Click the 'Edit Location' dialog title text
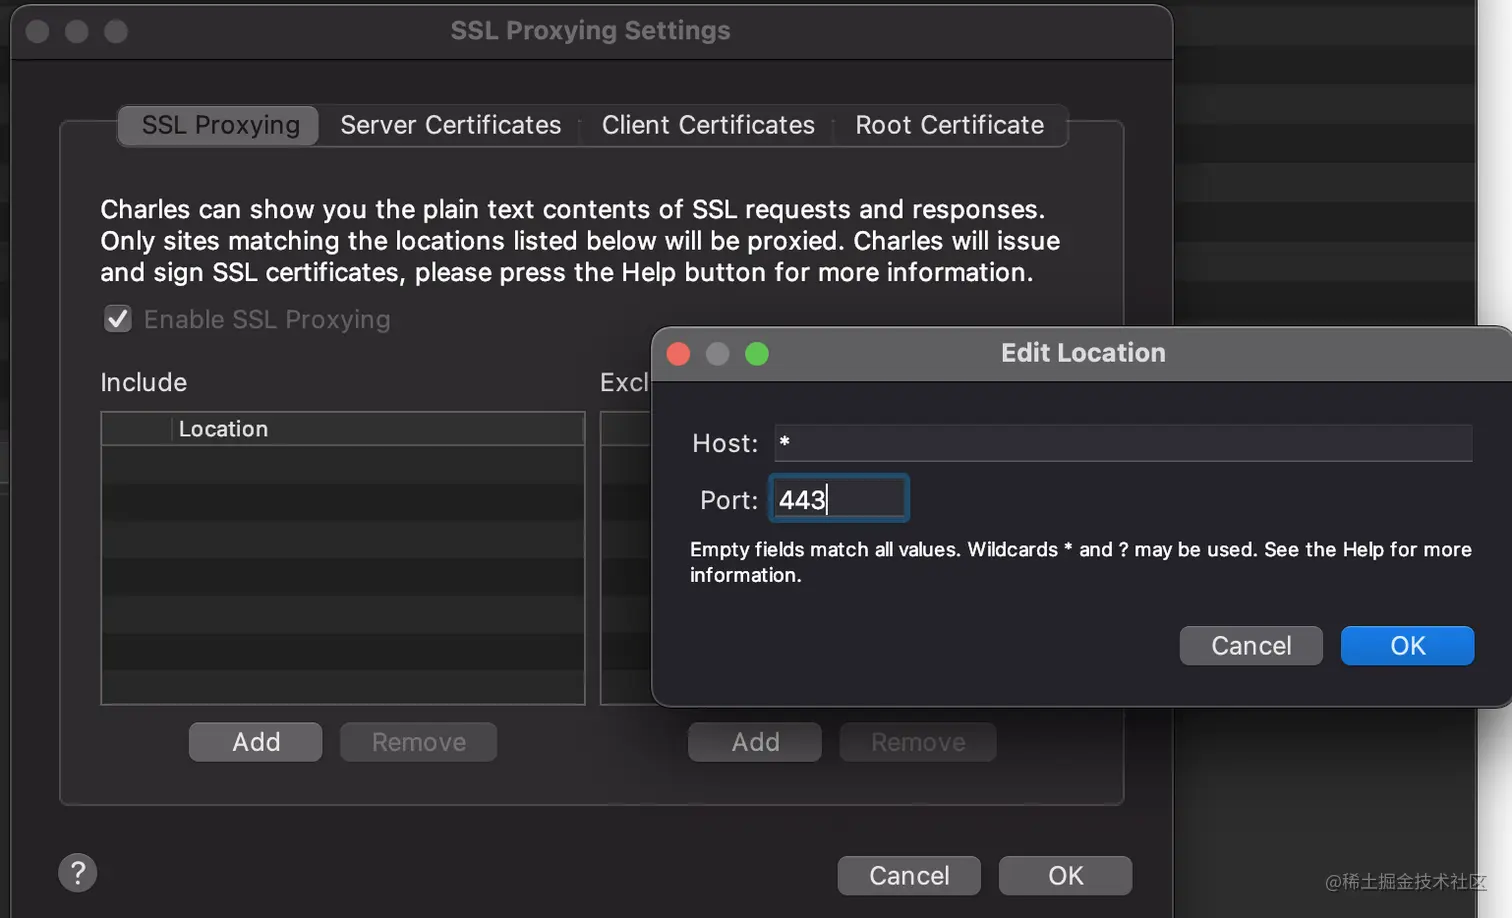Screen dimensions: 1512x918 coord(1083,353)
